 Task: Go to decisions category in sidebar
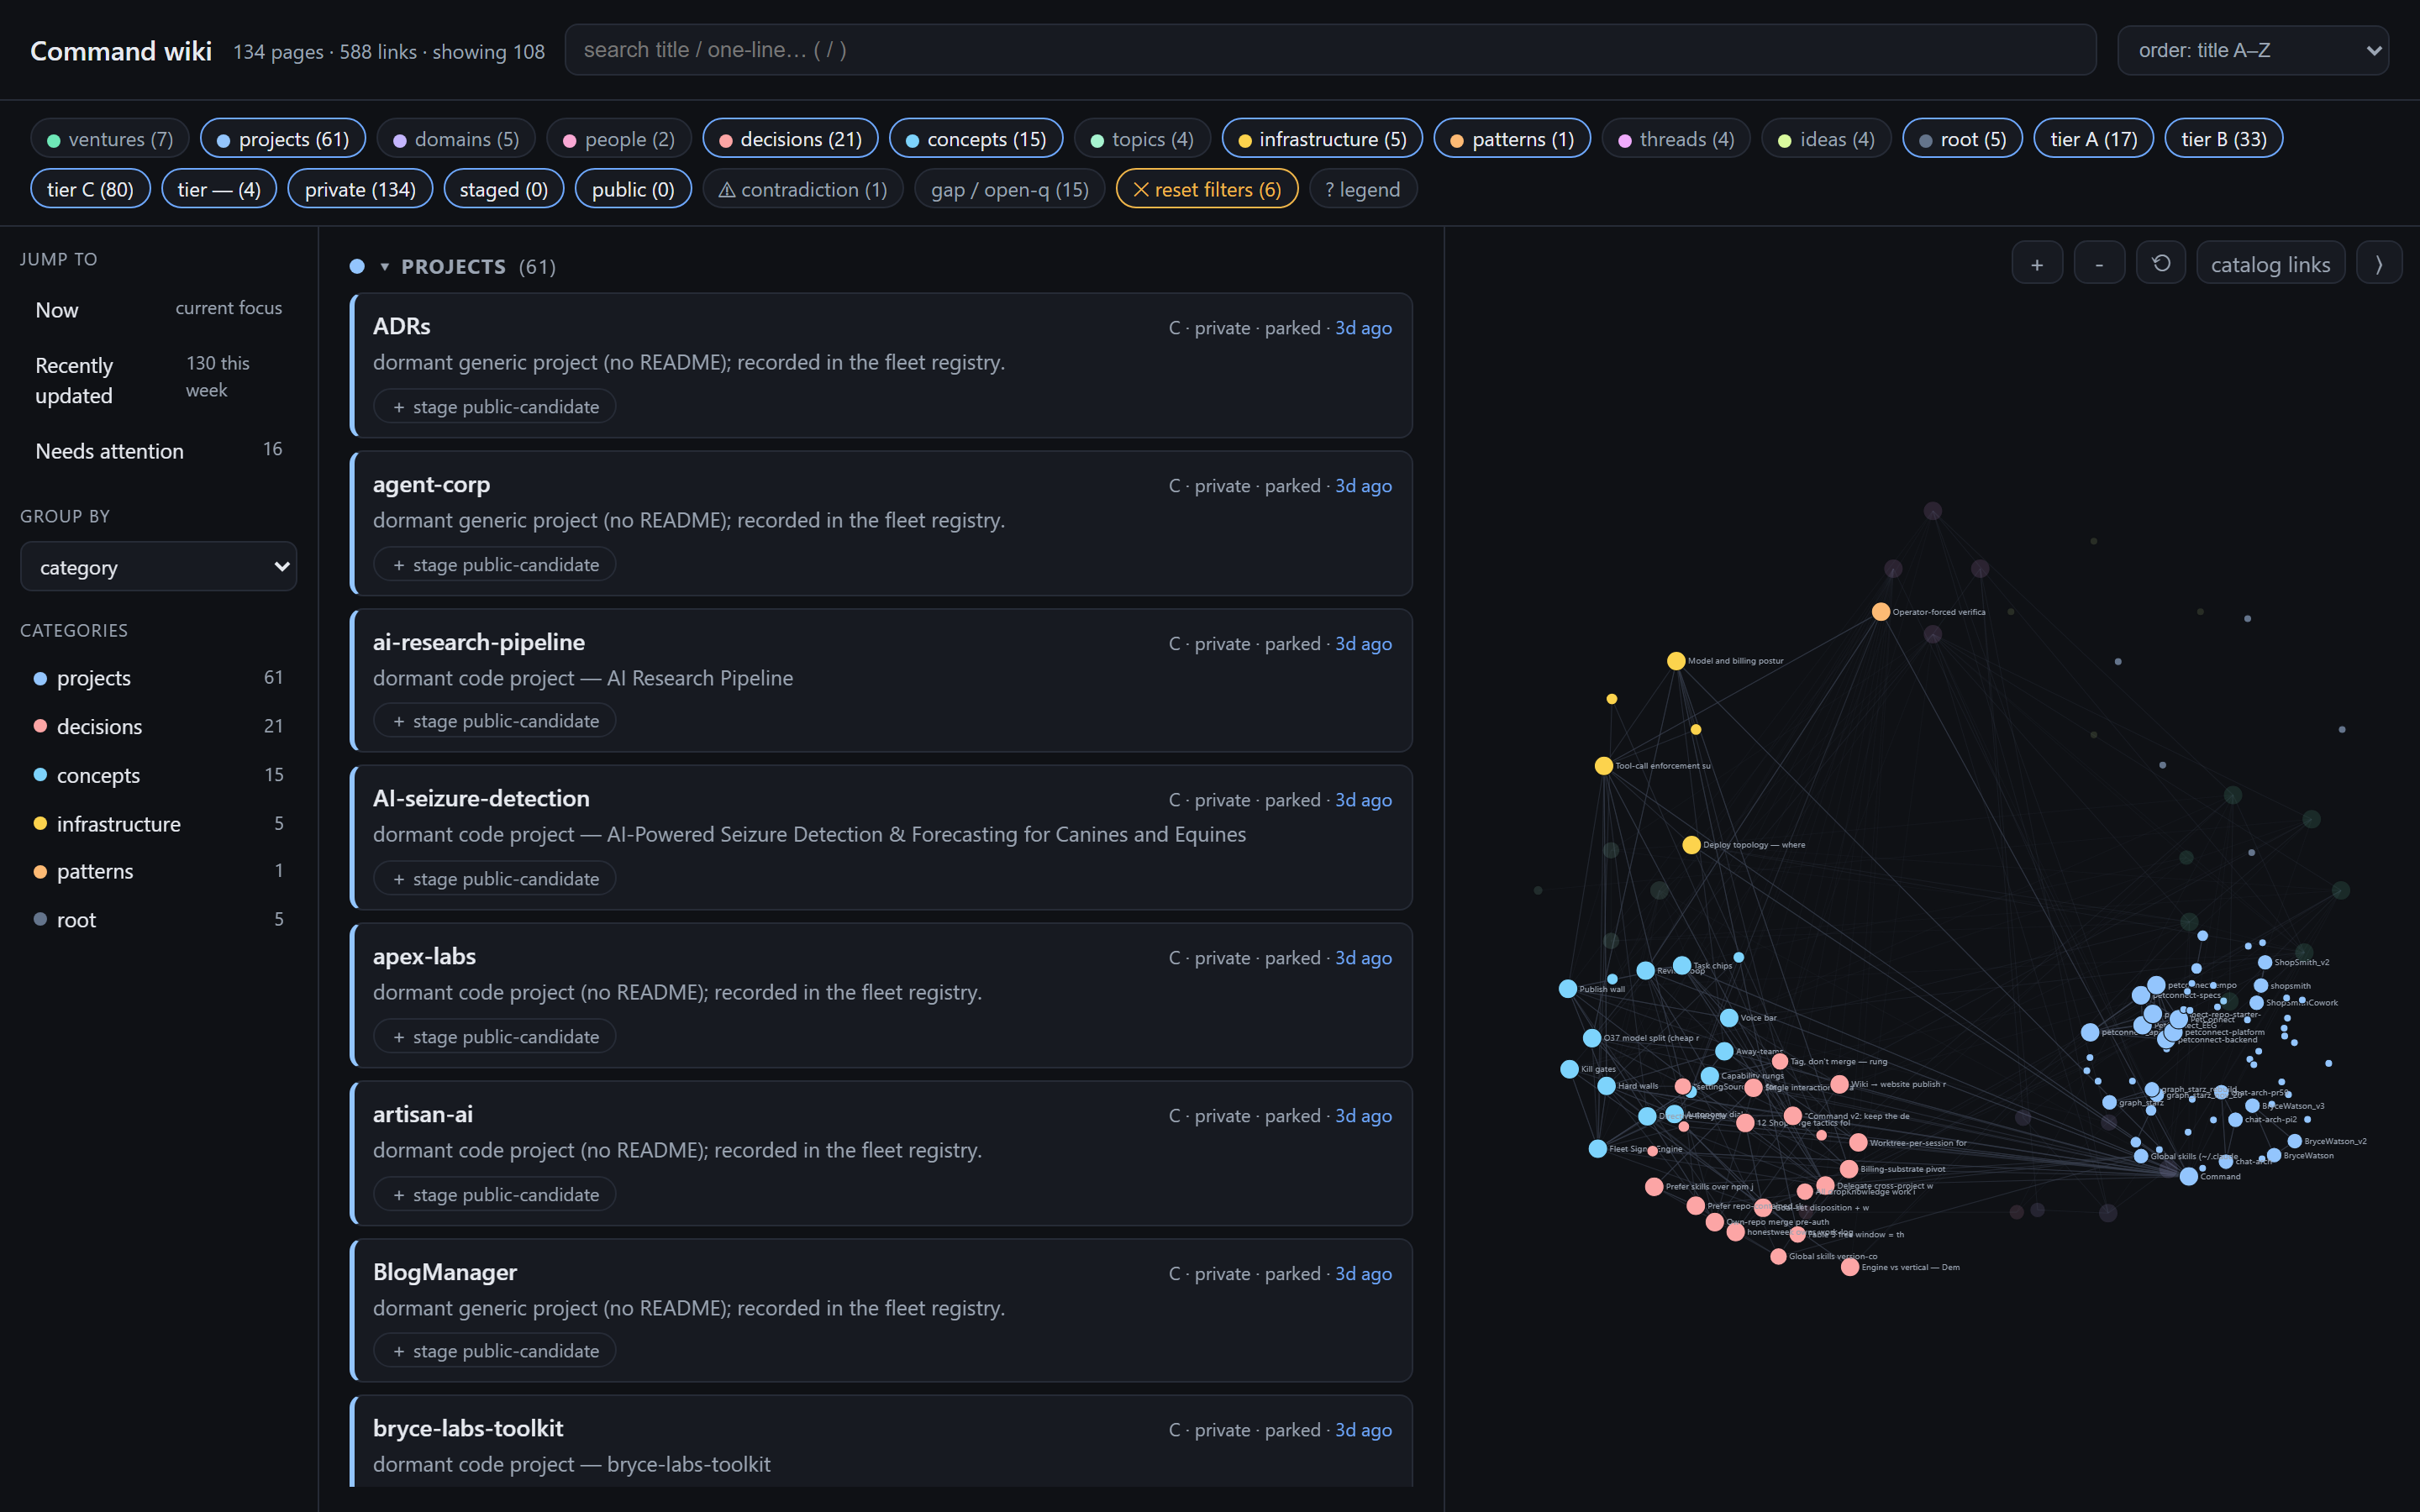158,726
